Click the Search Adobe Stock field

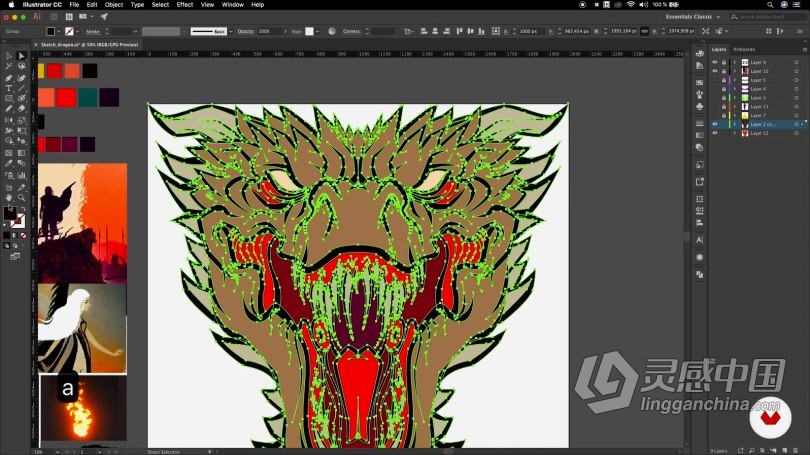tap(766, 17)
